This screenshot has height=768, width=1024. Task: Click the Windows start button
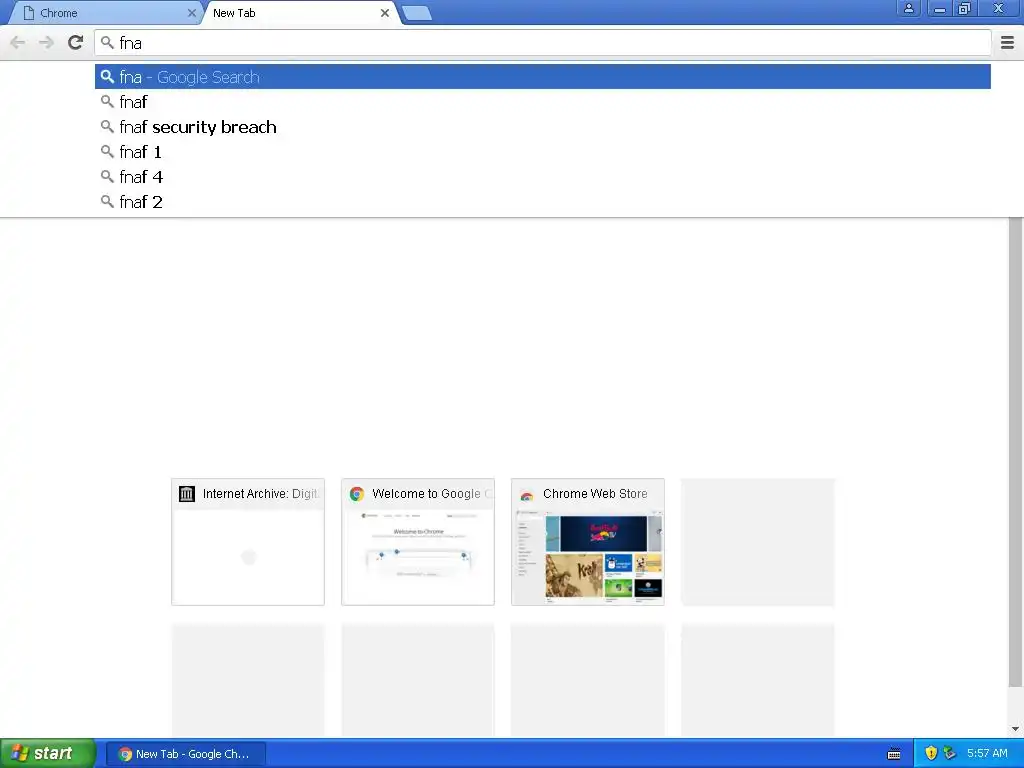pos(48,754)
